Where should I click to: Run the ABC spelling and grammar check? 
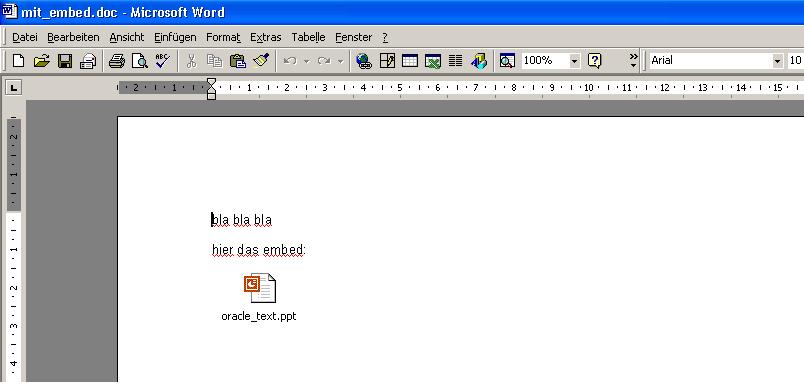click(163, 61)
